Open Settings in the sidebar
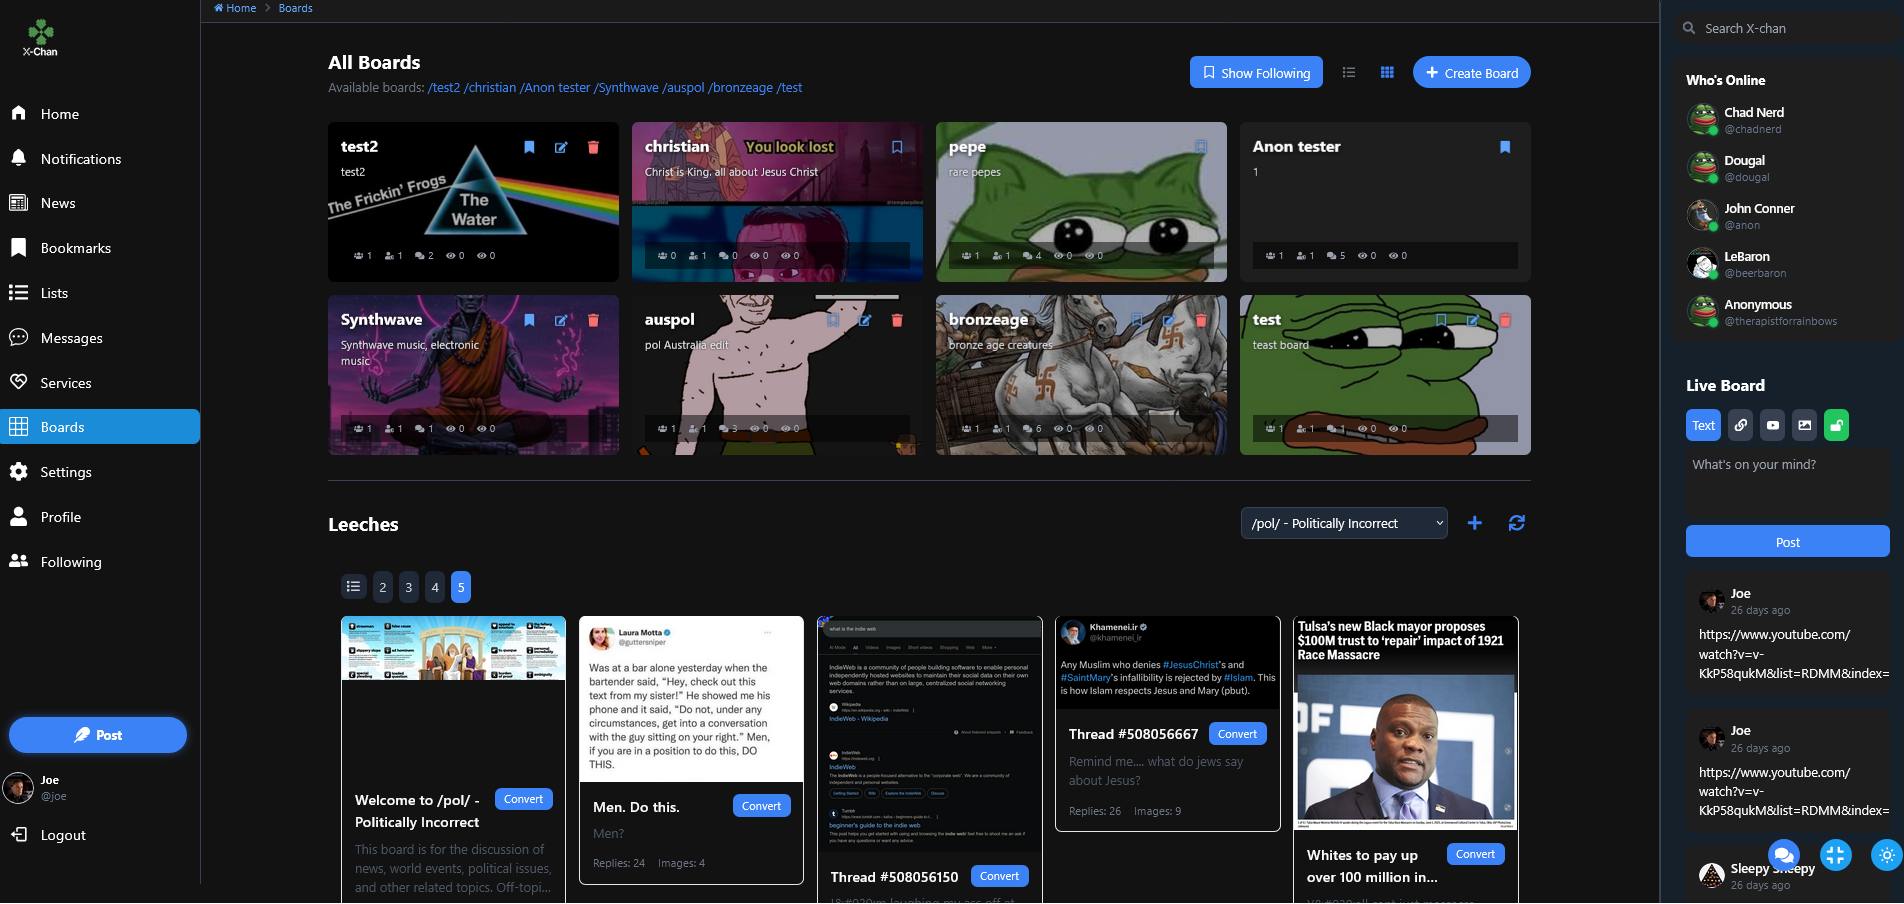 pyautogui.click(x=100, y=472)
